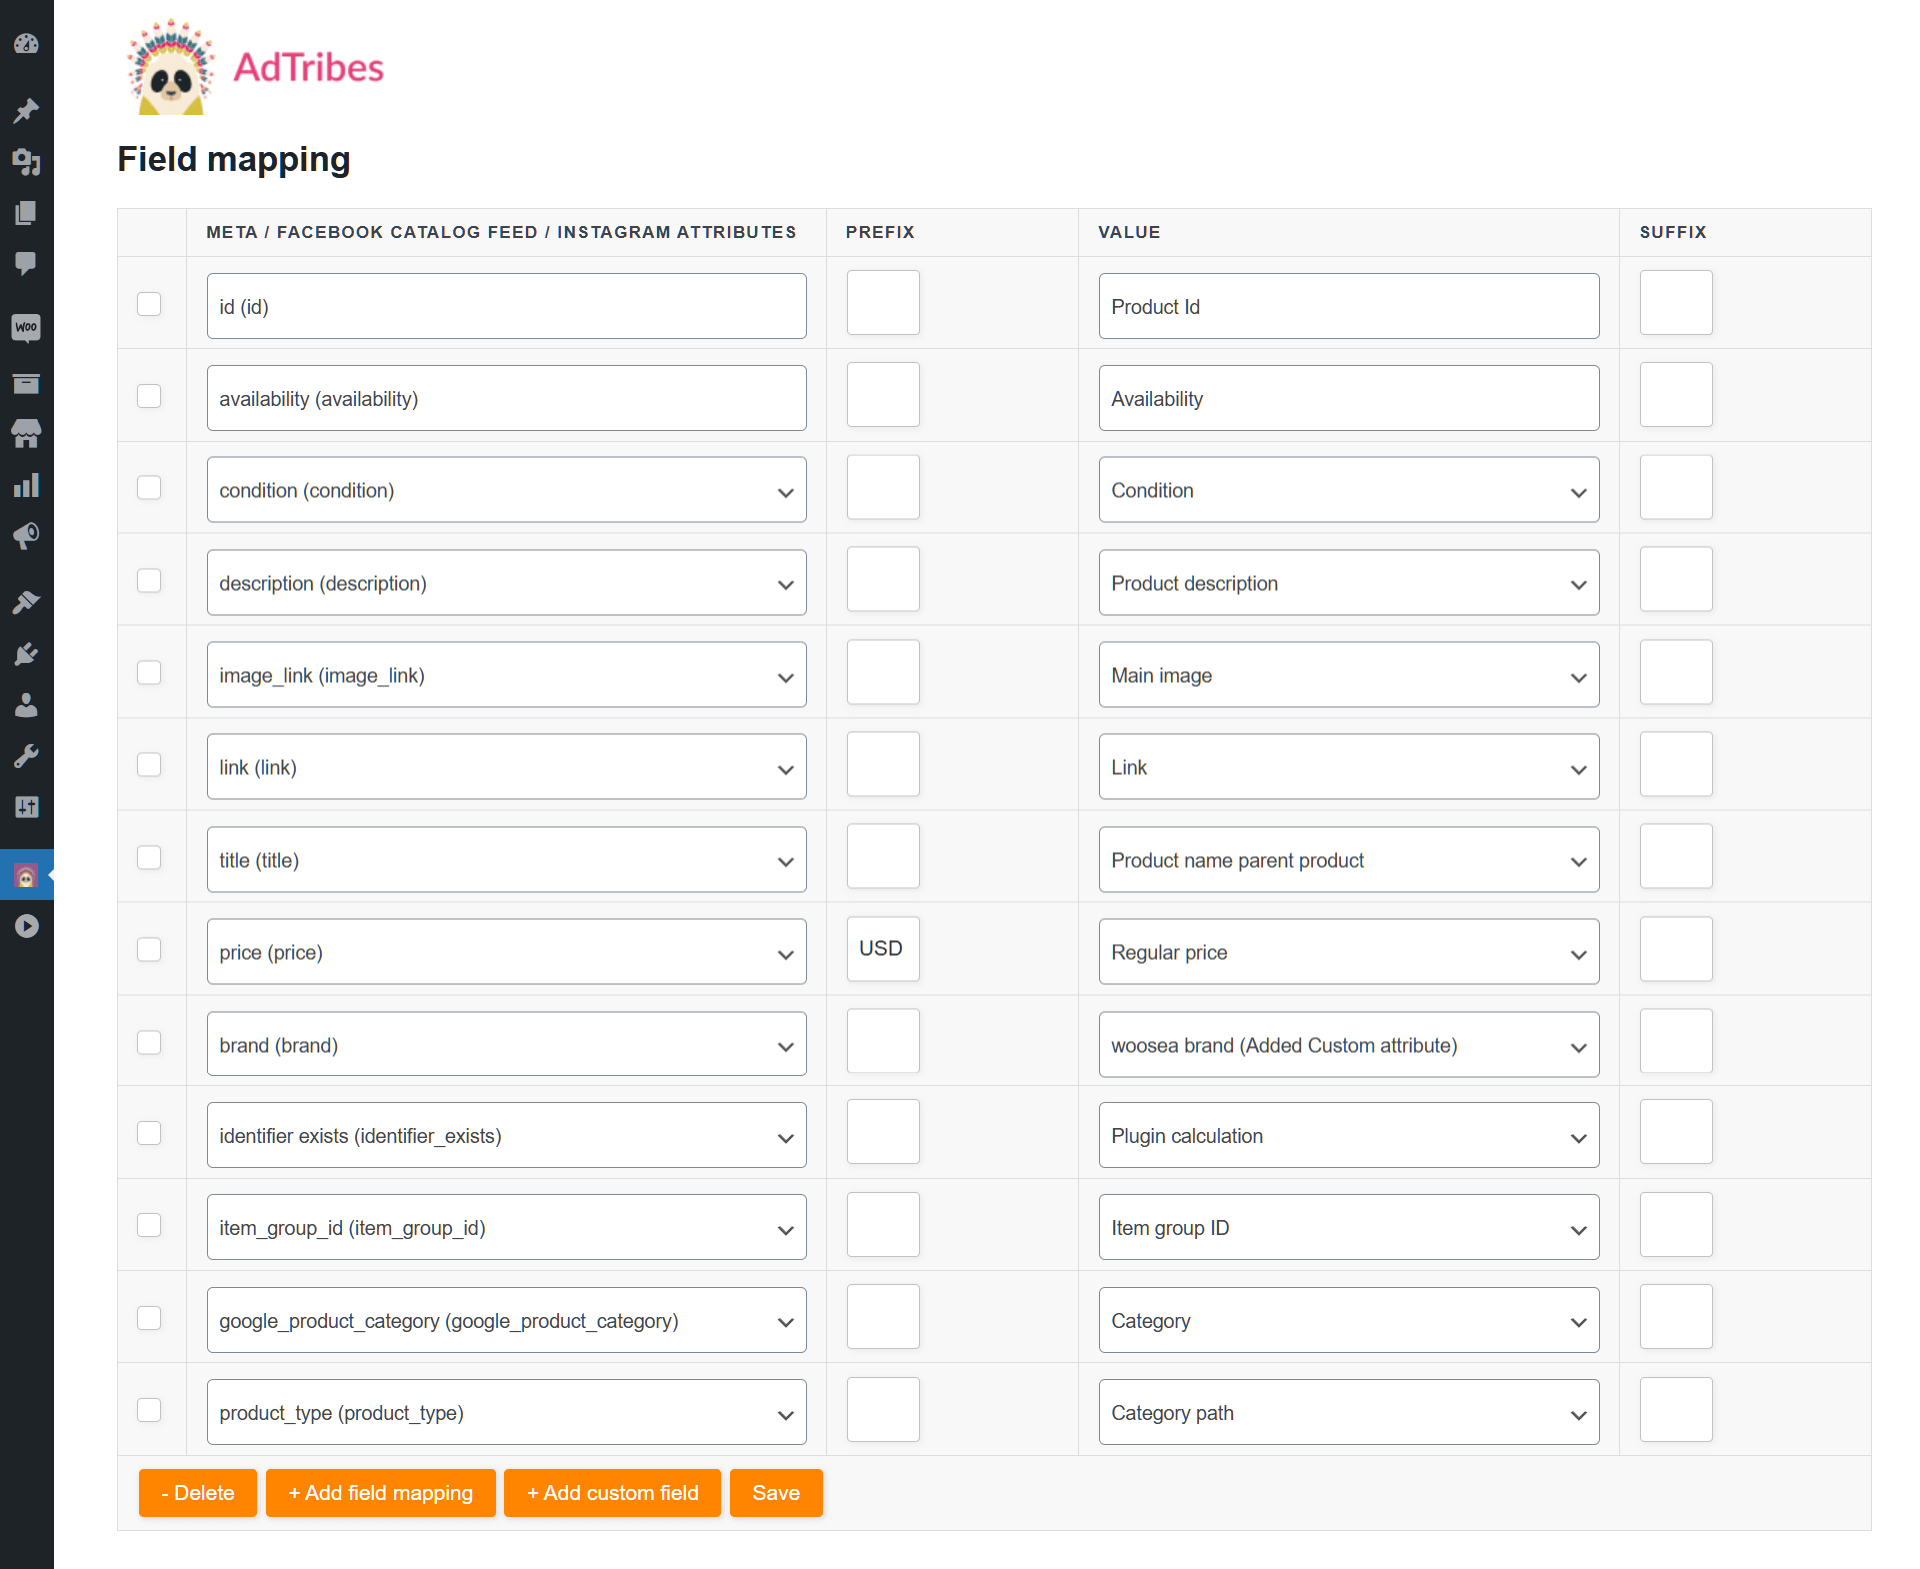Click the Marketing megaphone icon

point(26,536)
